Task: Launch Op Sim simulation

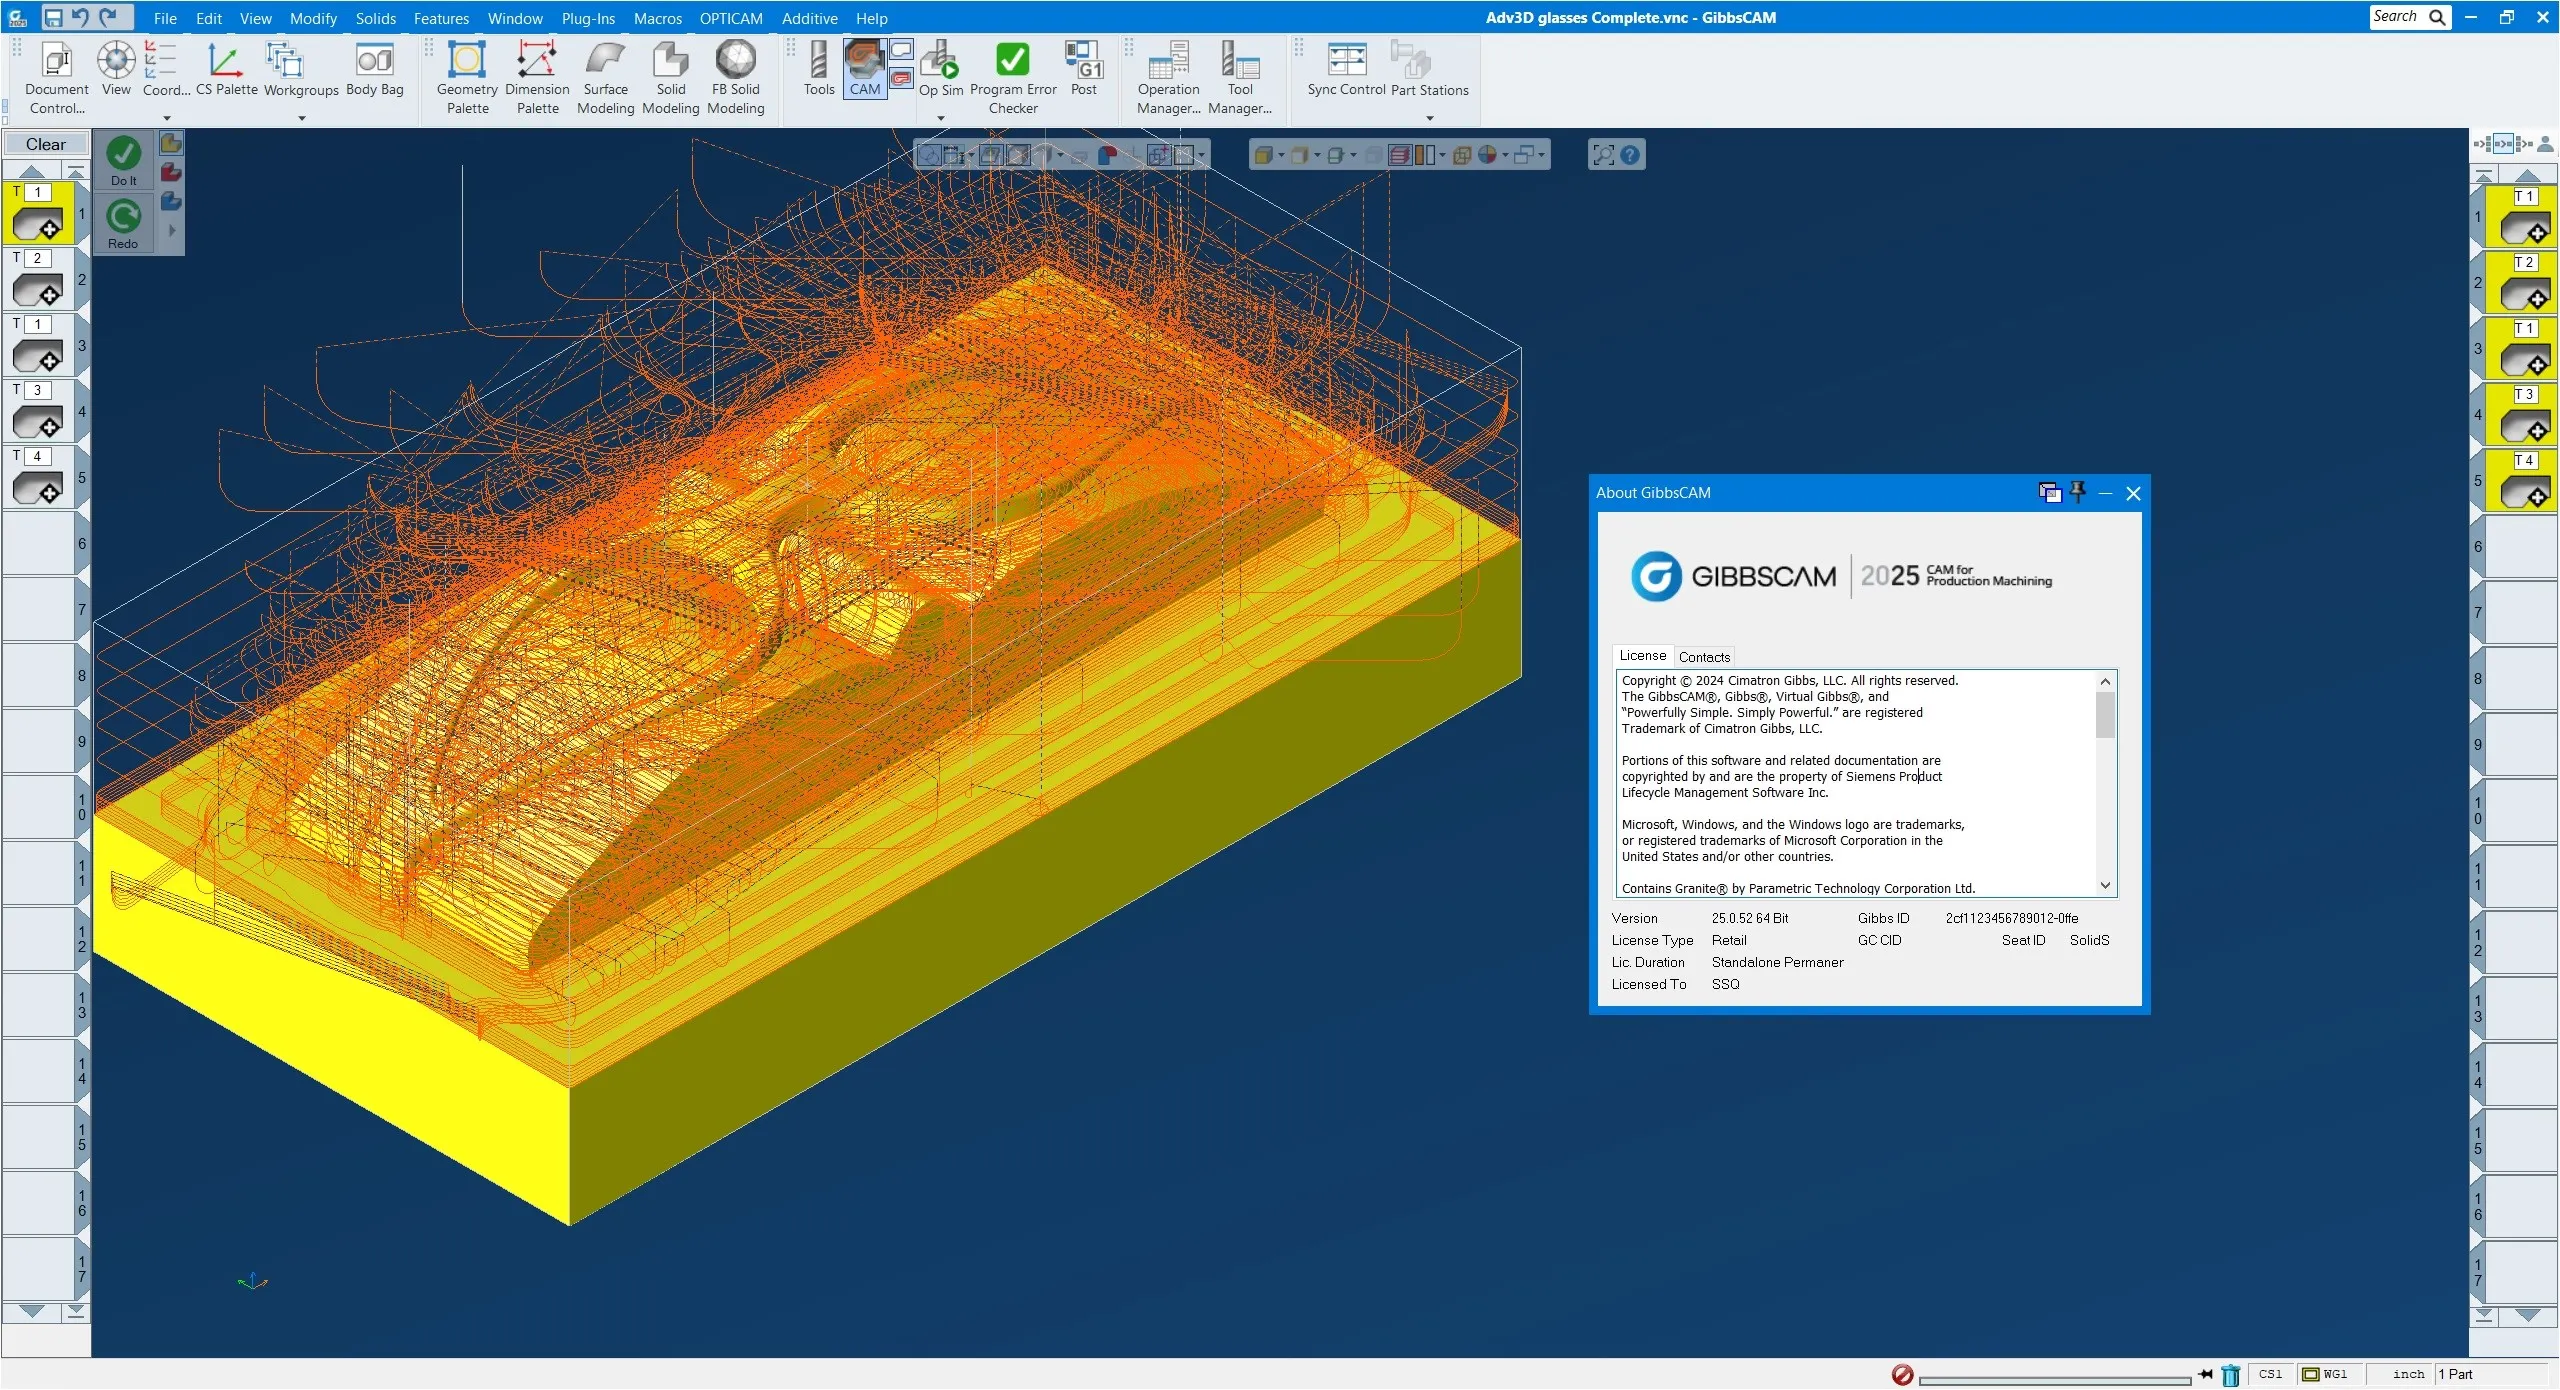Action: (x=940, y=70)
